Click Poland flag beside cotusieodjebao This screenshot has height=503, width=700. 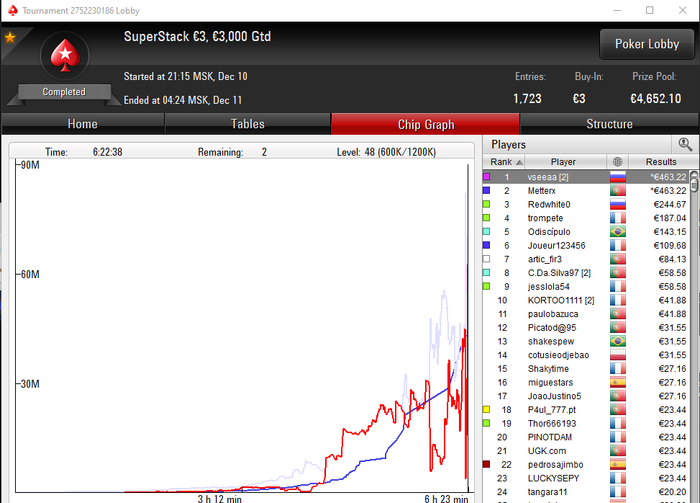[x=618, y=355]
